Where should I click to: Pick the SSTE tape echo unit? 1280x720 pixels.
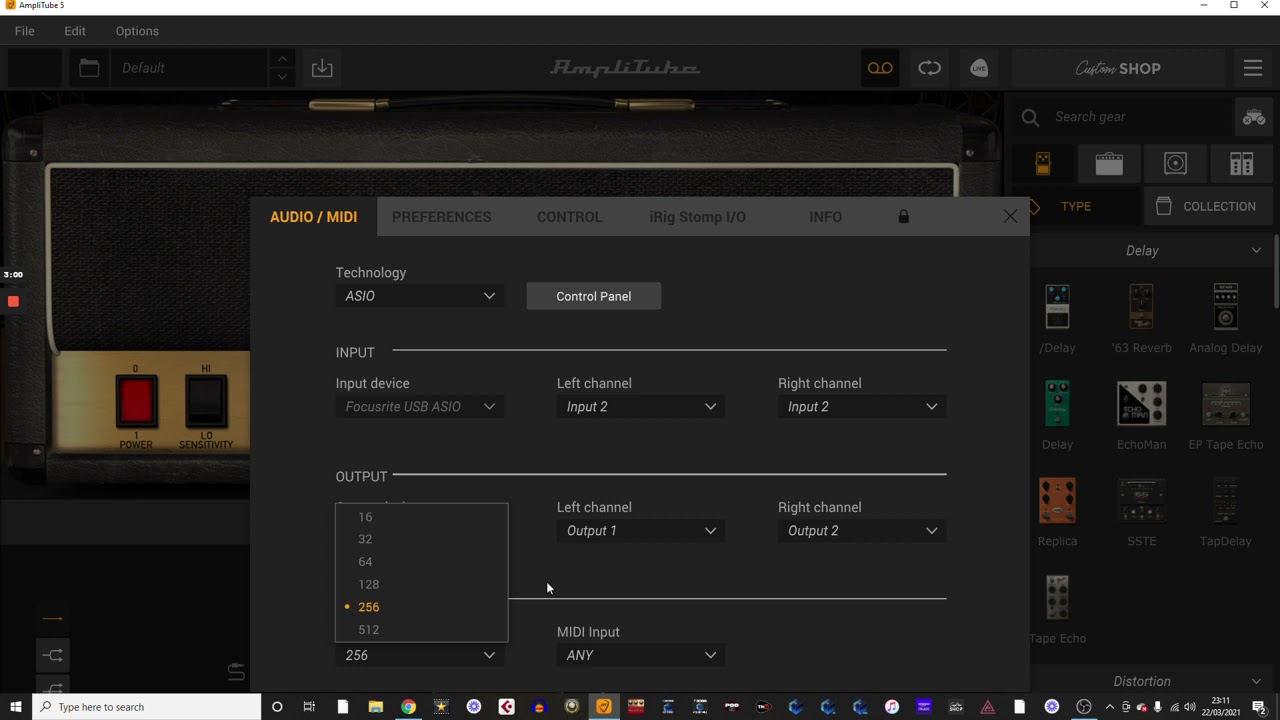(x=1141, y=512)
